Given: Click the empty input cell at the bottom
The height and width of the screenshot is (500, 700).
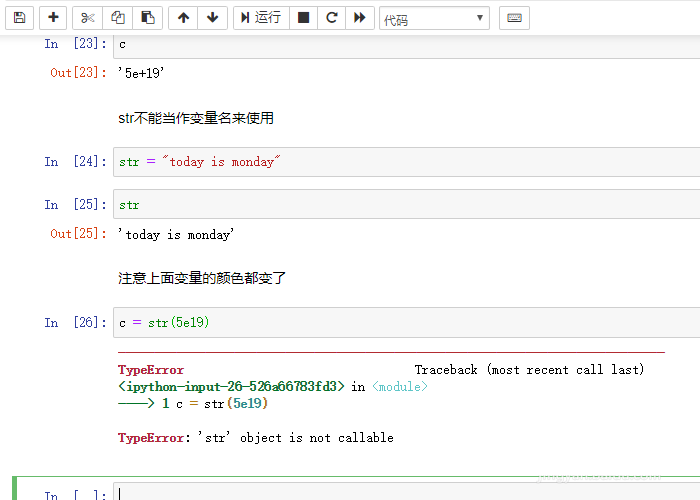Looking at the screenshot, I should (x=407, y=491).
